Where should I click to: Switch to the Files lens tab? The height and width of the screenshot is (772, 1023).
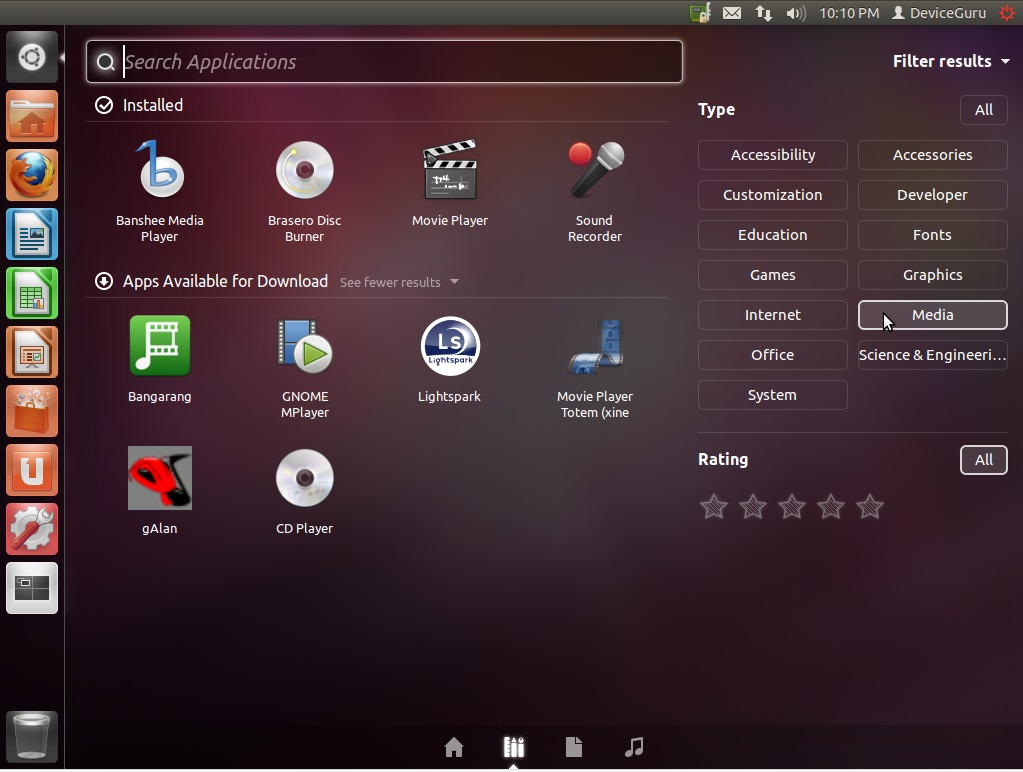point(573,747)
